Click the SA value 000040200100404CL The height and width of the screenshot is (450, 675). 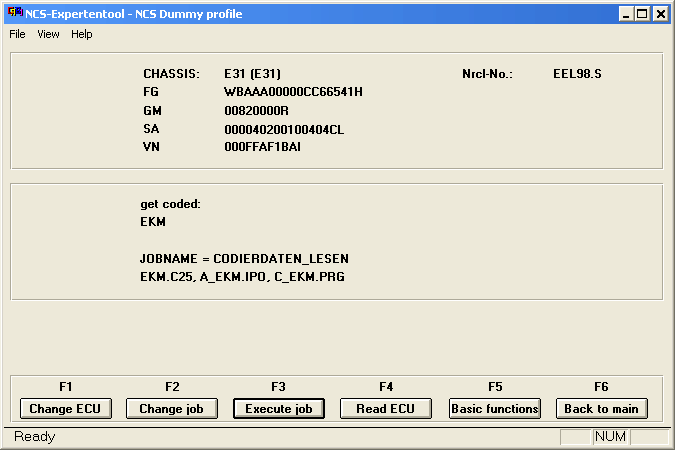284,129
